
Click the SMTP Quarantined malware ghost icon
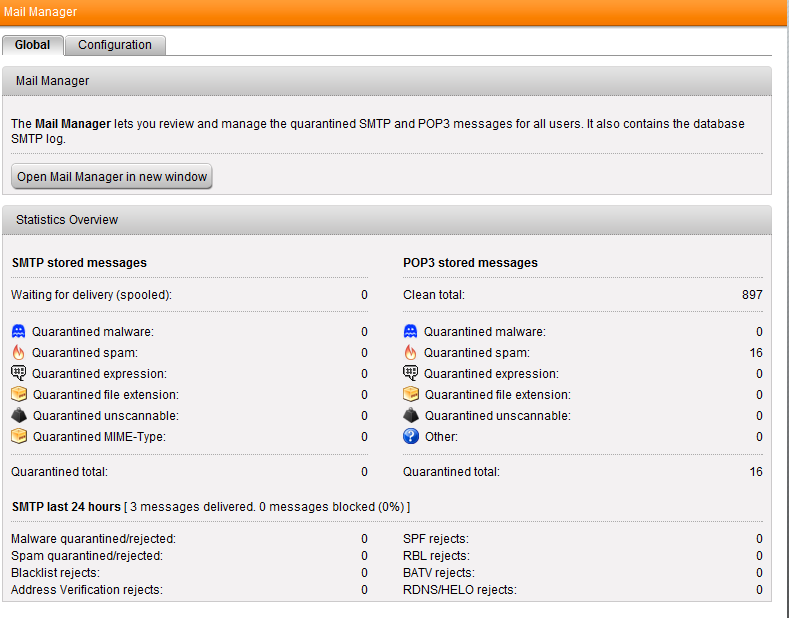click(19, 331)
